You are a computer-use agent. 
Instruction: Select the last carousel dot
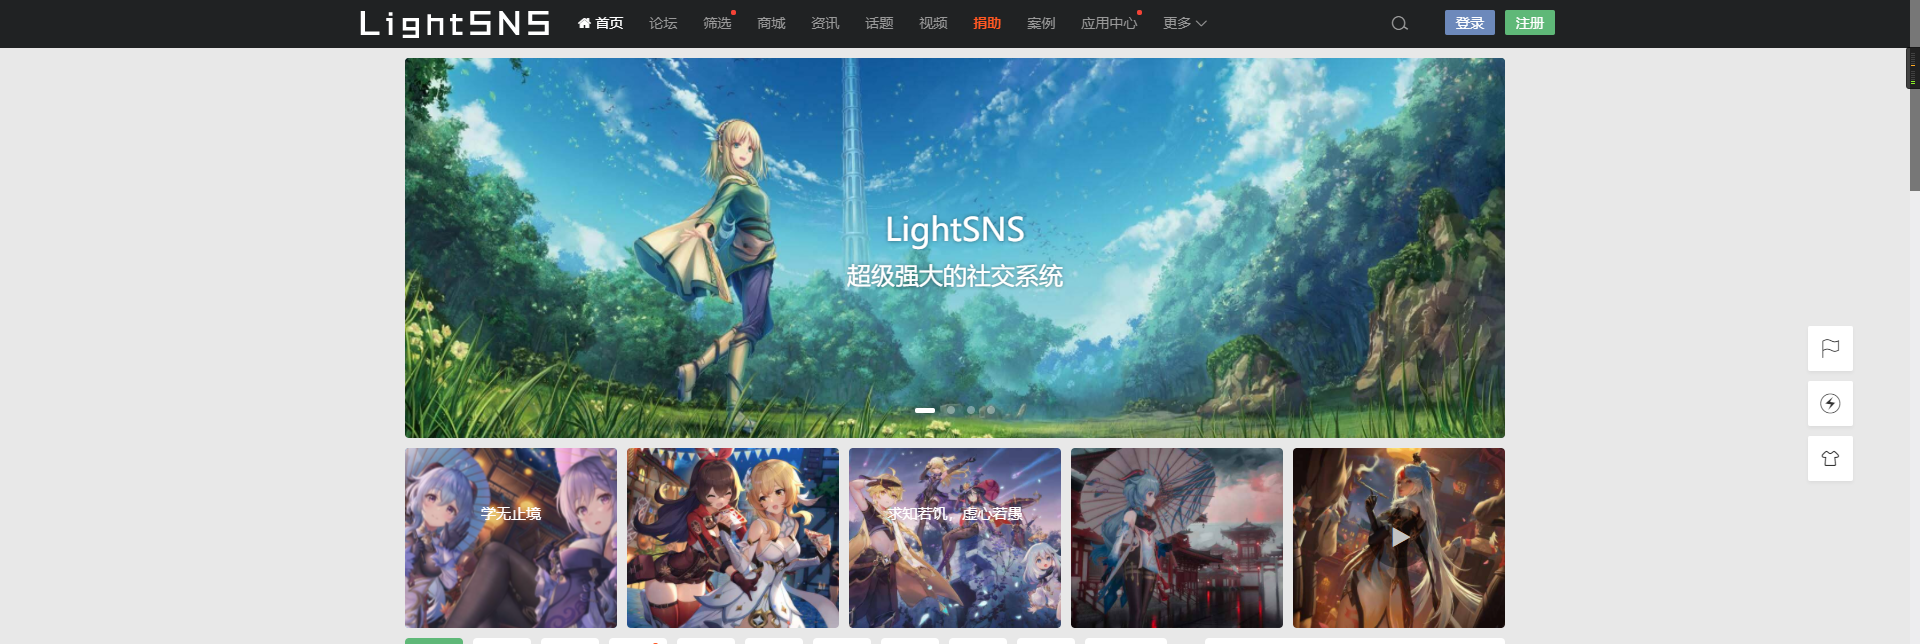[990, 410]
